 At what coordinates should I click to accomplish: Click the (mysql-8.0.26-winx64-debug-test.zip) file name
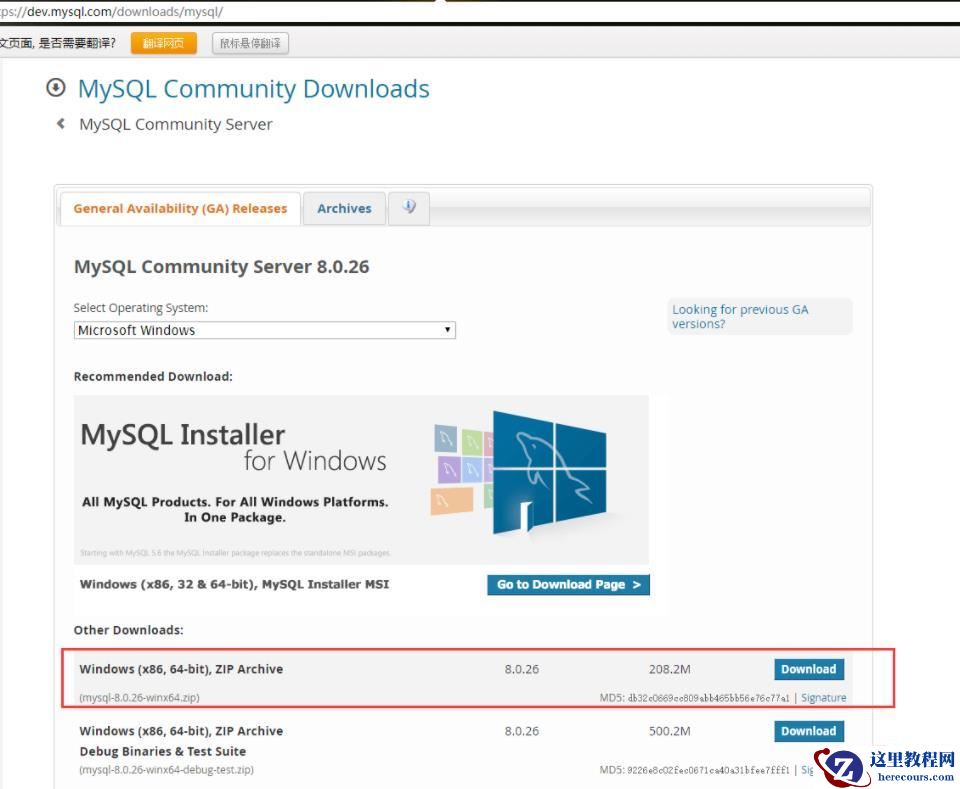pyautogui.click(x=167, y=769)
